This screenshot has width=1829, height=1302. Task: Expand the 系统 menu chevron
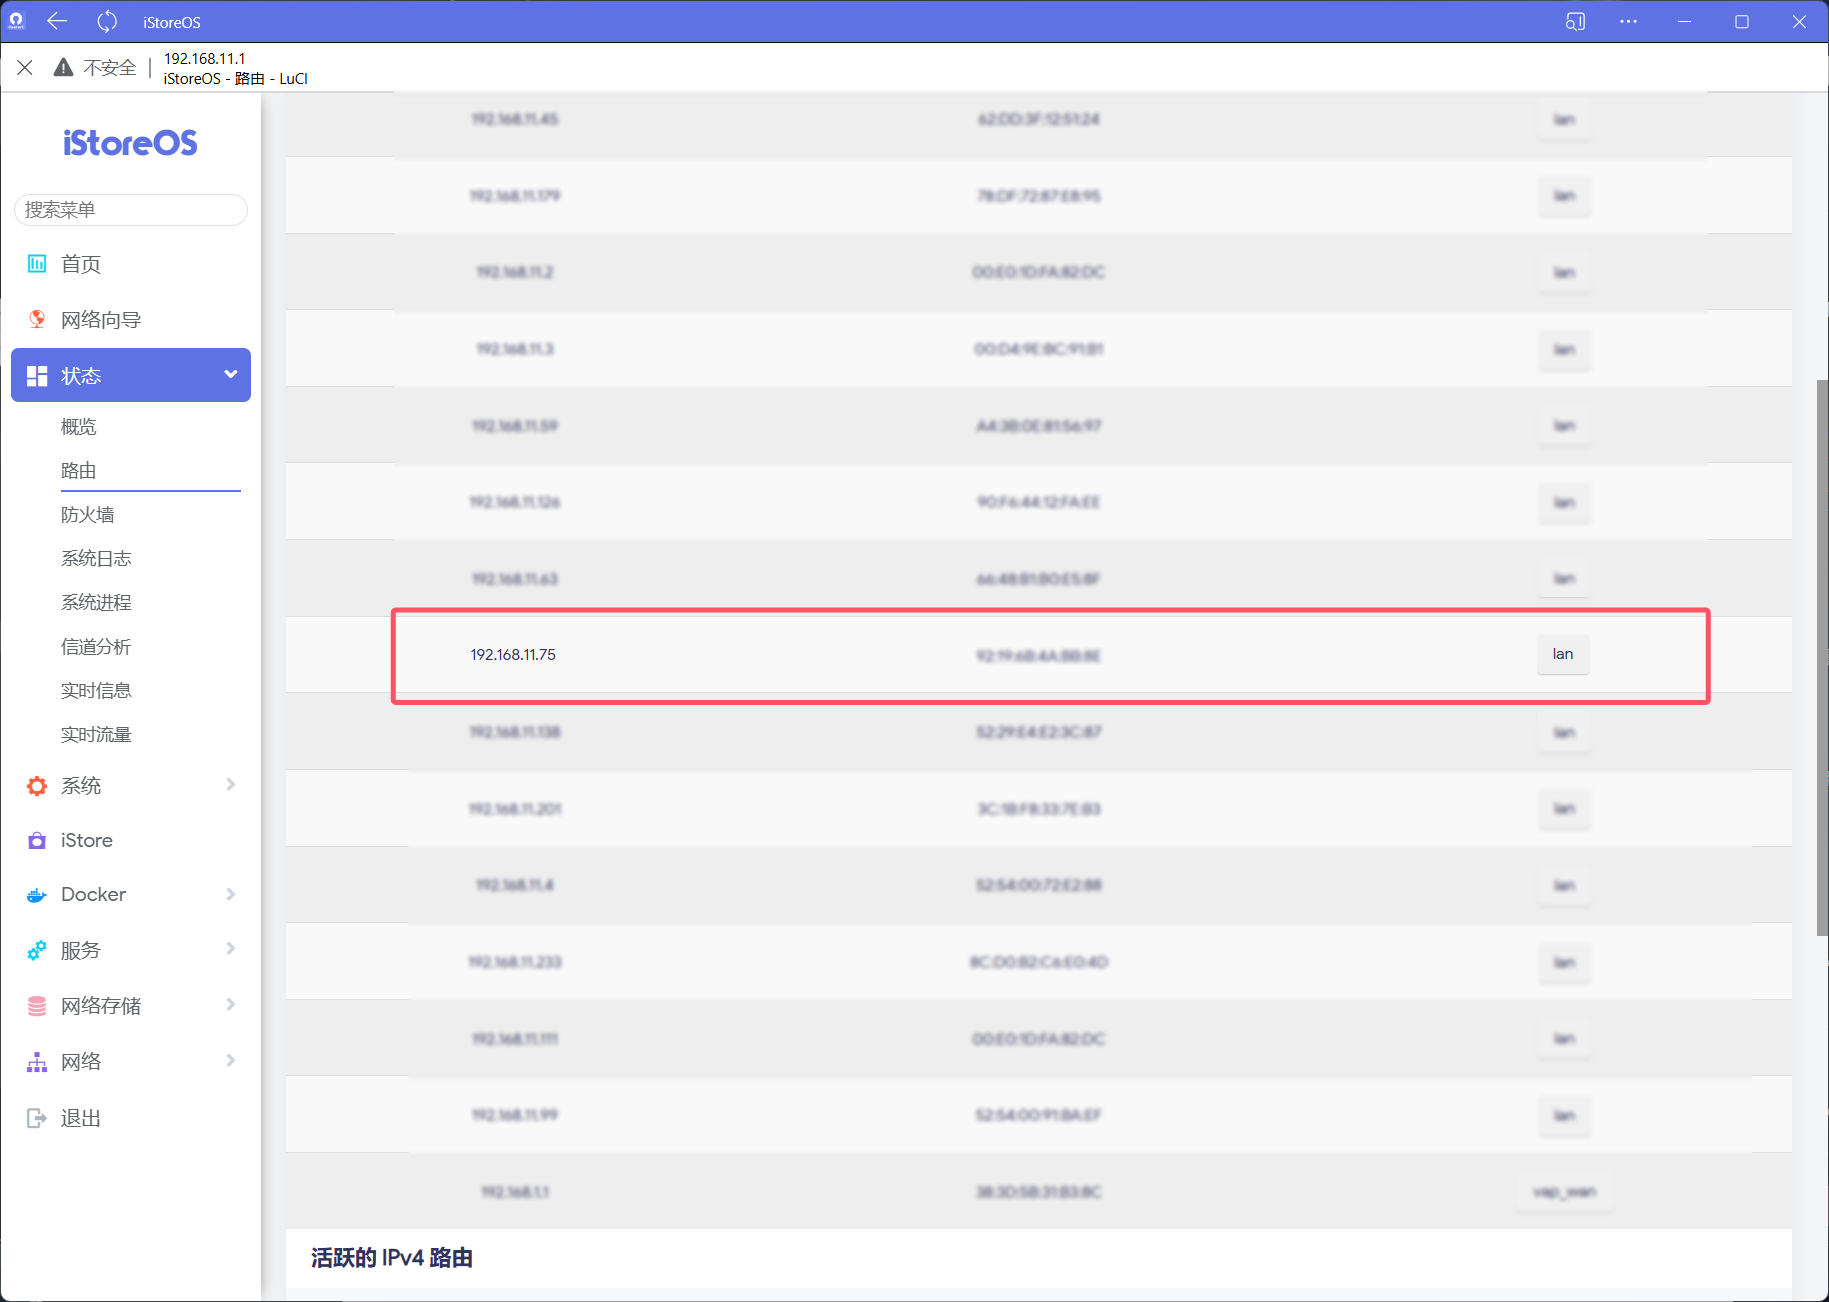point(230,785)
